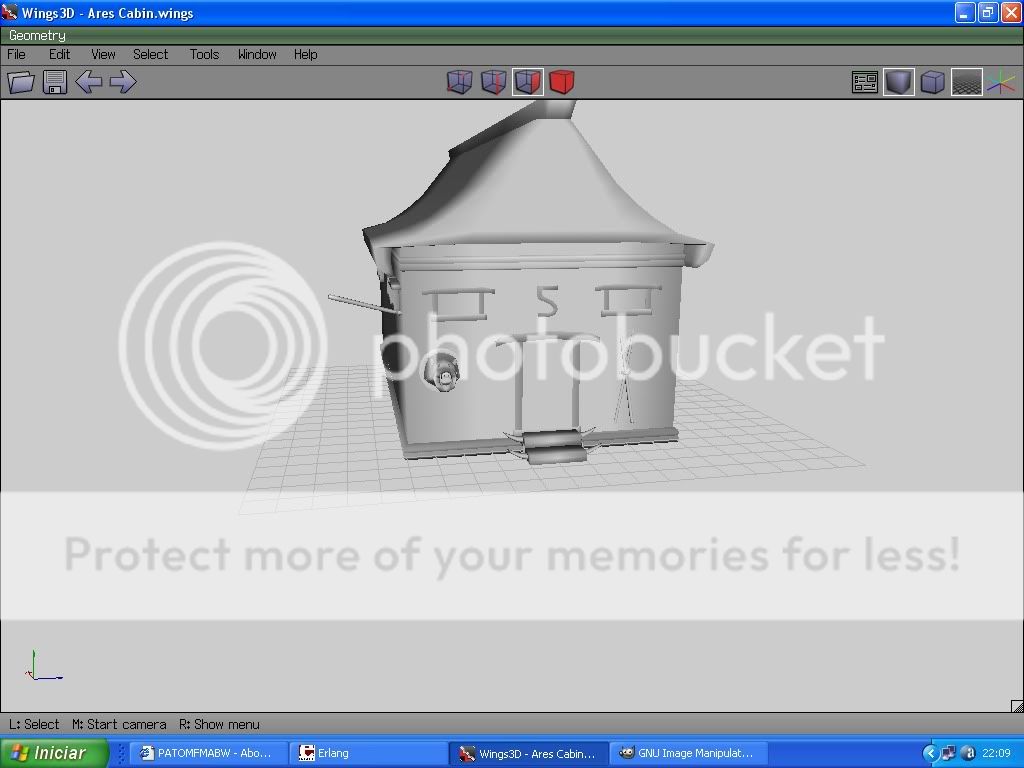The width and height of the screenshot is (1024, 768).
Task: Toggle the colored axes display icon
Action: click(1000, 82)
